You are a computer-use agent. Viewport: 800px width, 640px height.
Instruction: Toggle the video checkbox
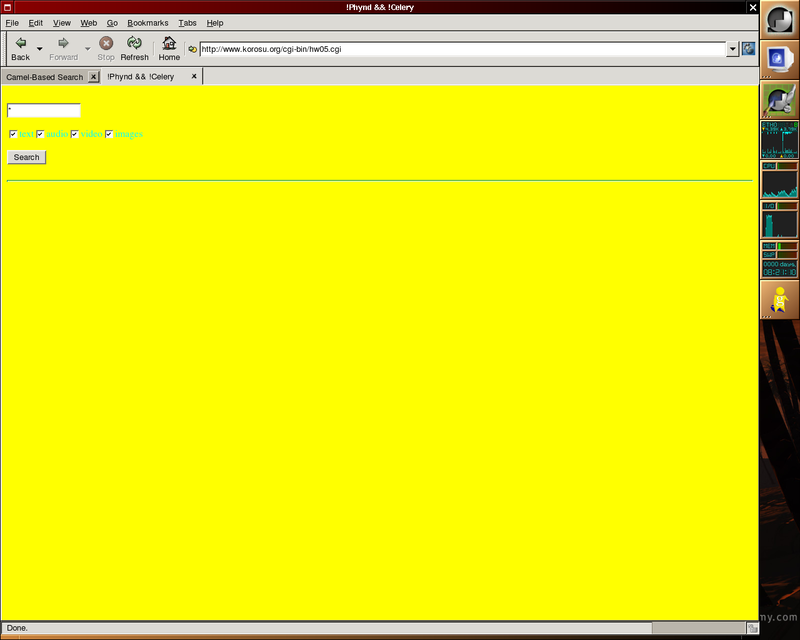74,134
